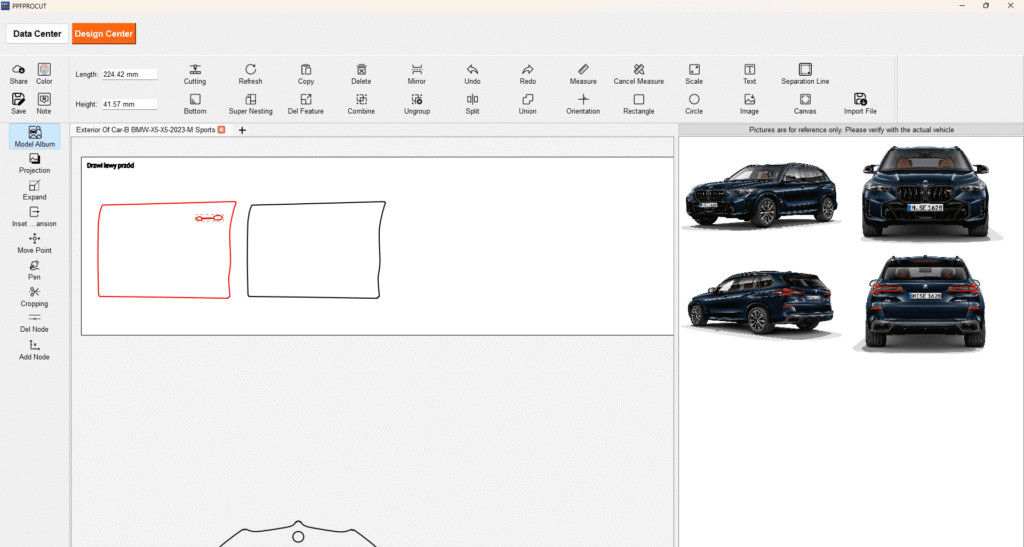This screenshot has height=547, width=1024.
Task: Select the Design Center tab
Action: (x=103, y=34)
